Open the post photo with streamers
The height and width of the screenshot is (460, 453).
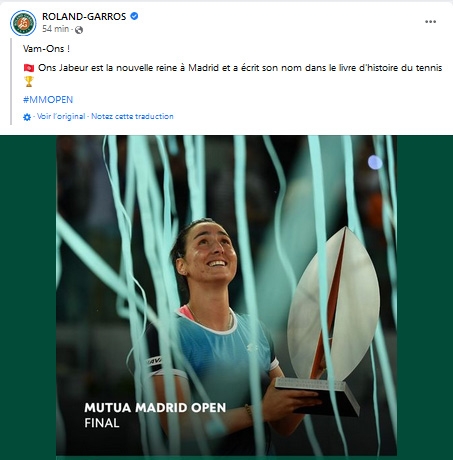point(226,295)
